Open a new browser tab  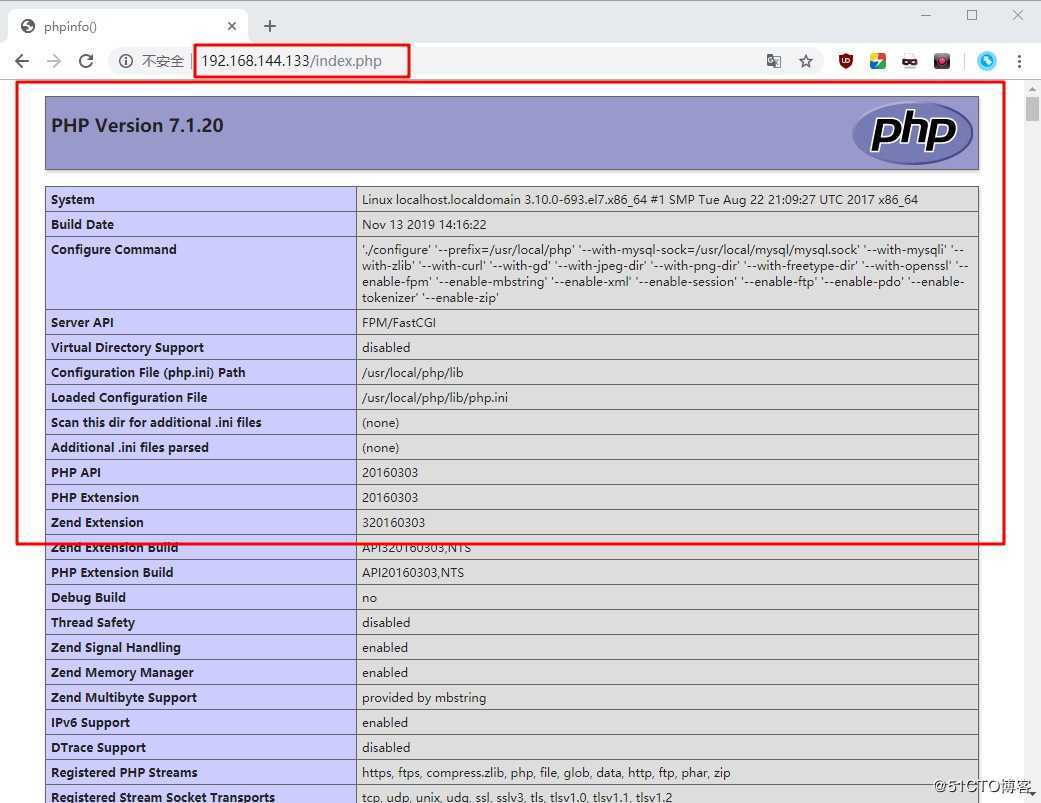click(x=270, y=26)
